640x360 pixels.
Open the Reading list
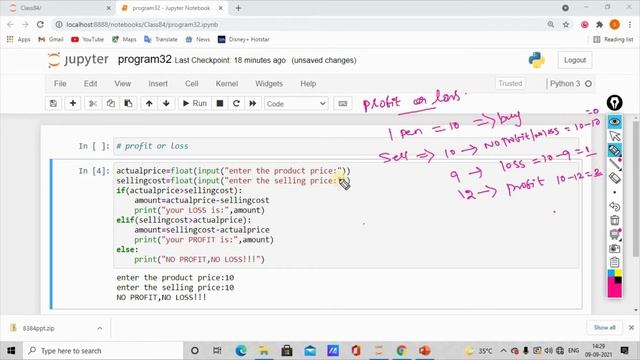(x=613, y=40)
